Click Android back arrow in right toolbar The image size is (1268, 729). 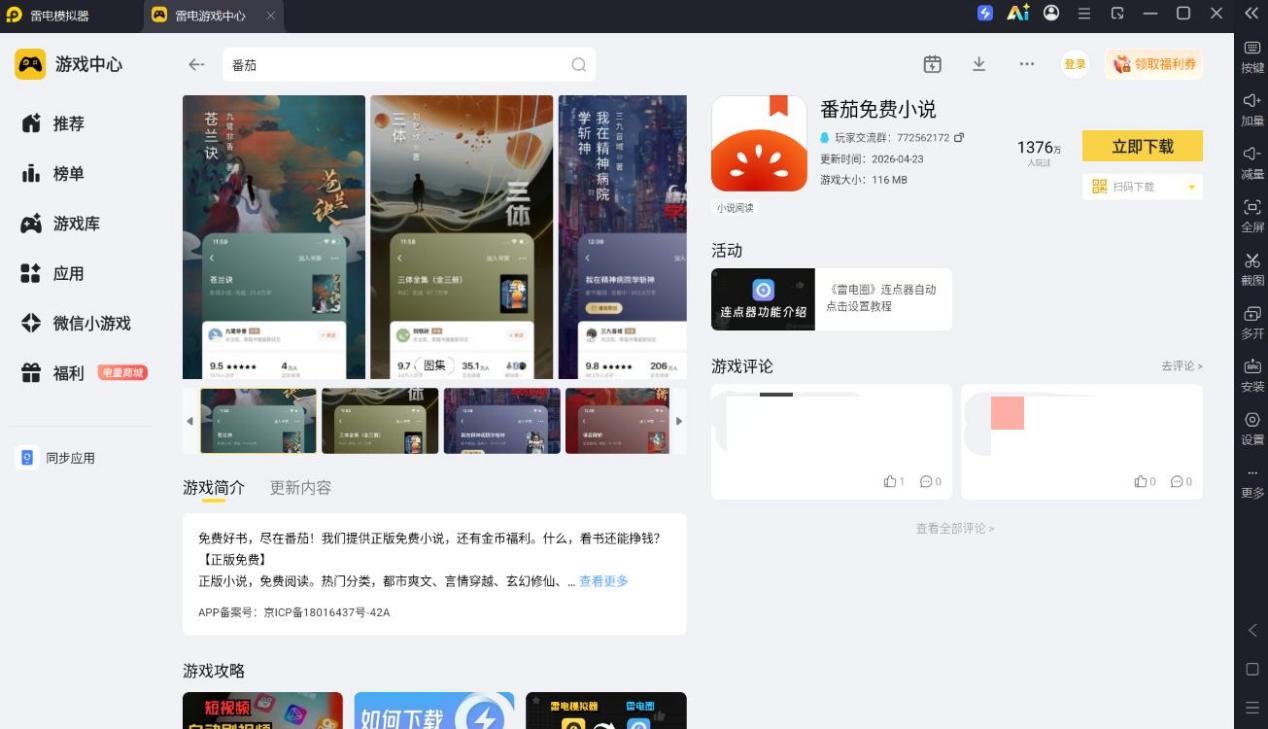click(1252, 630)
